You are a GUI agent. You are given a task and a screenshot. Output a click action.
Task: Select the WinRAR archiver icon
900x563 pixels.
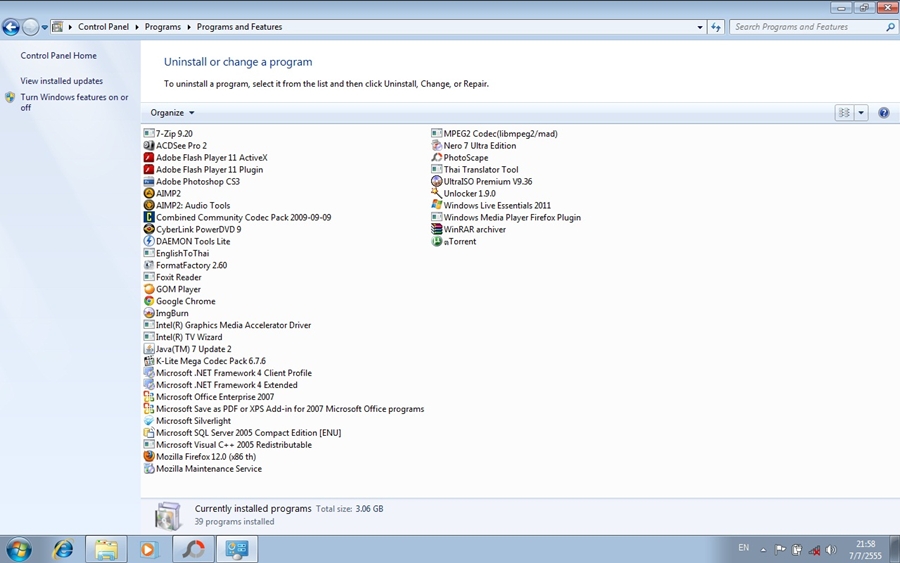436,229
